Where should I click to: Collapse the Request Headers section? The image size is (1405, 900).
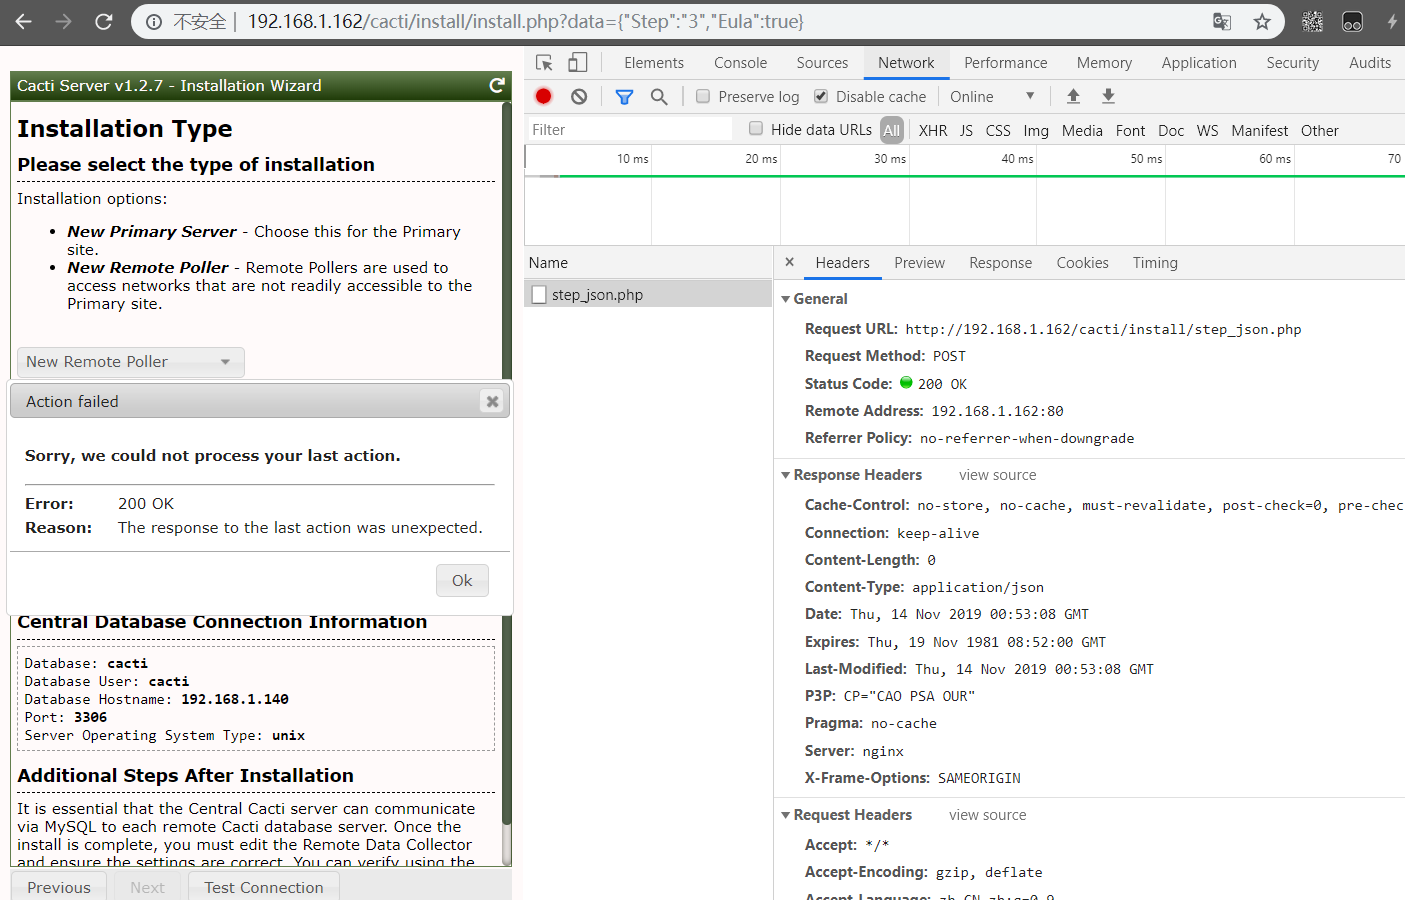point(786,815)
